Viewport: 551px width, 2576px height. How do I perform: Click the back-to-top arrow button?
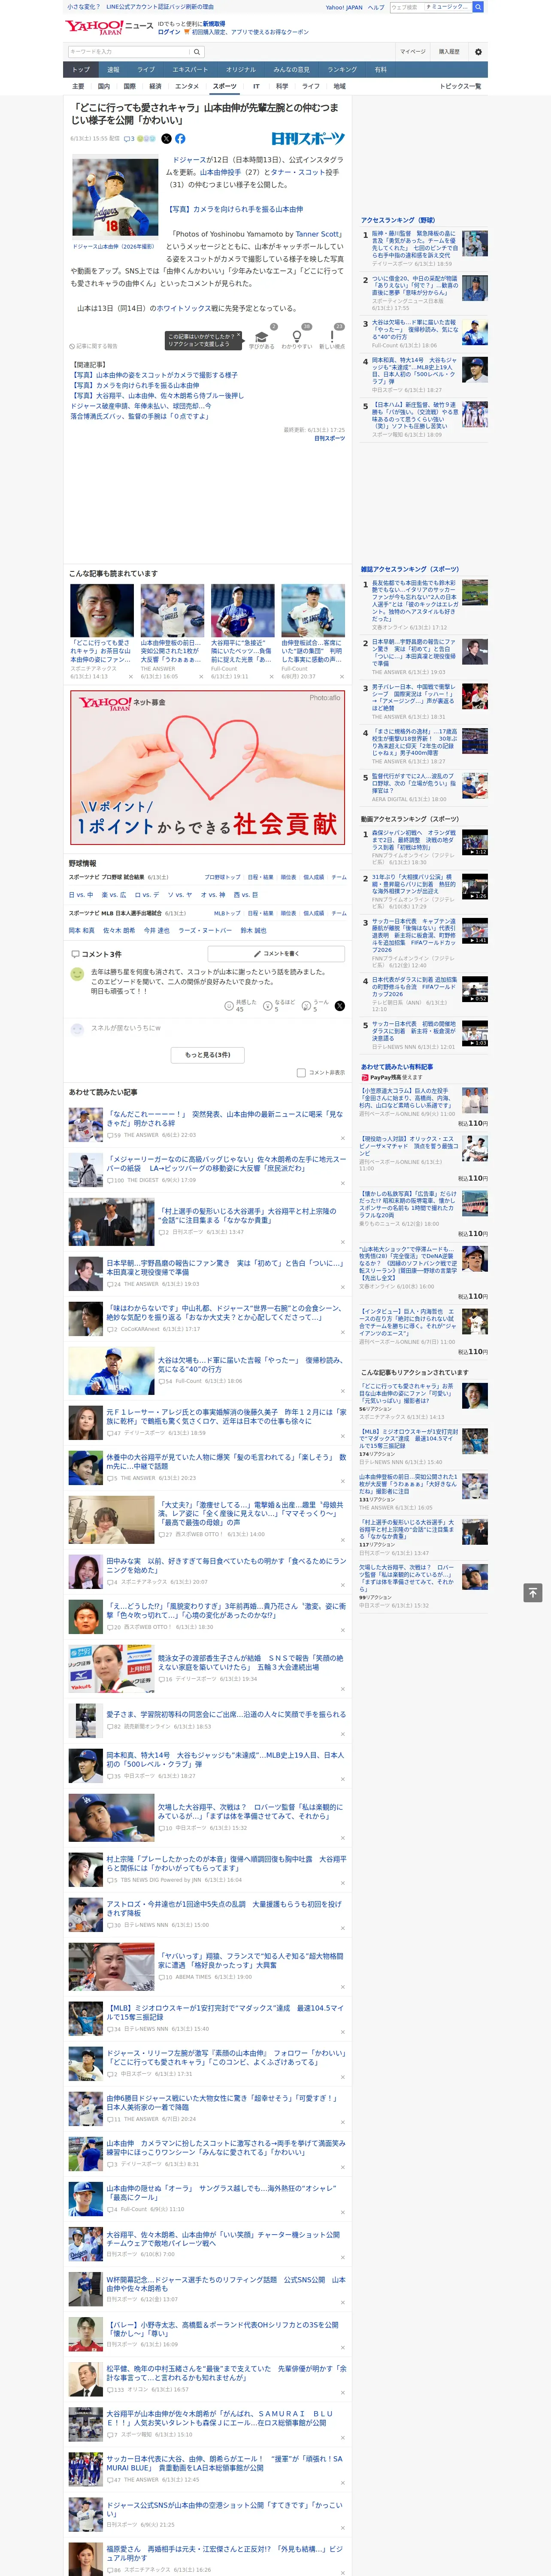click(x=533, y=1592)
